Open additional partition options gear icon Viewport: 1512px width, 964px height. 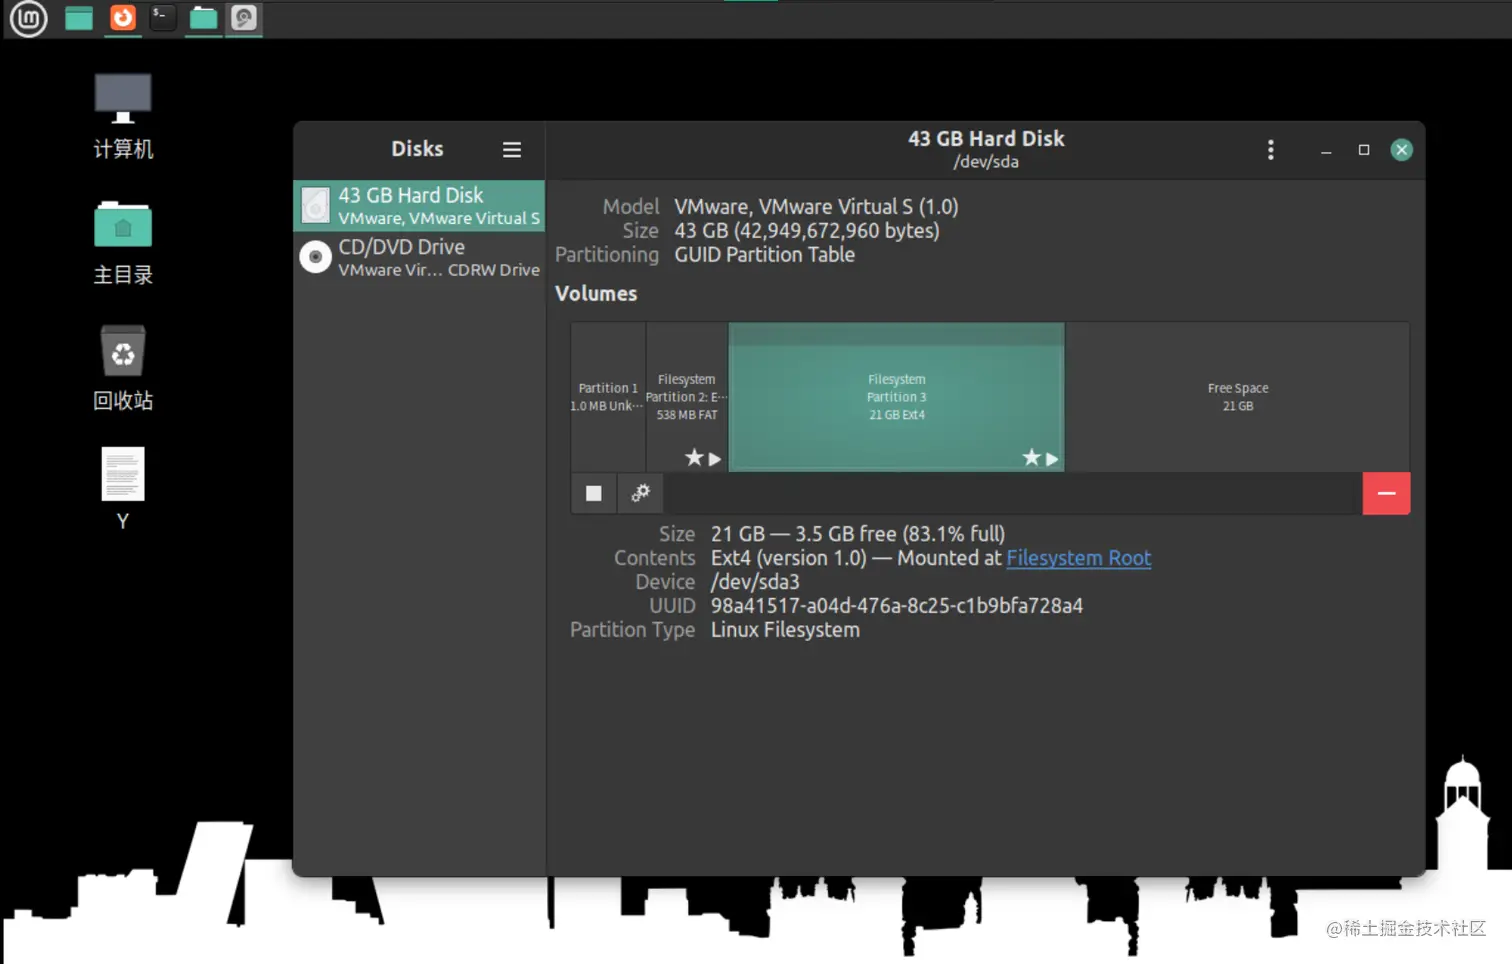point(640,493)
